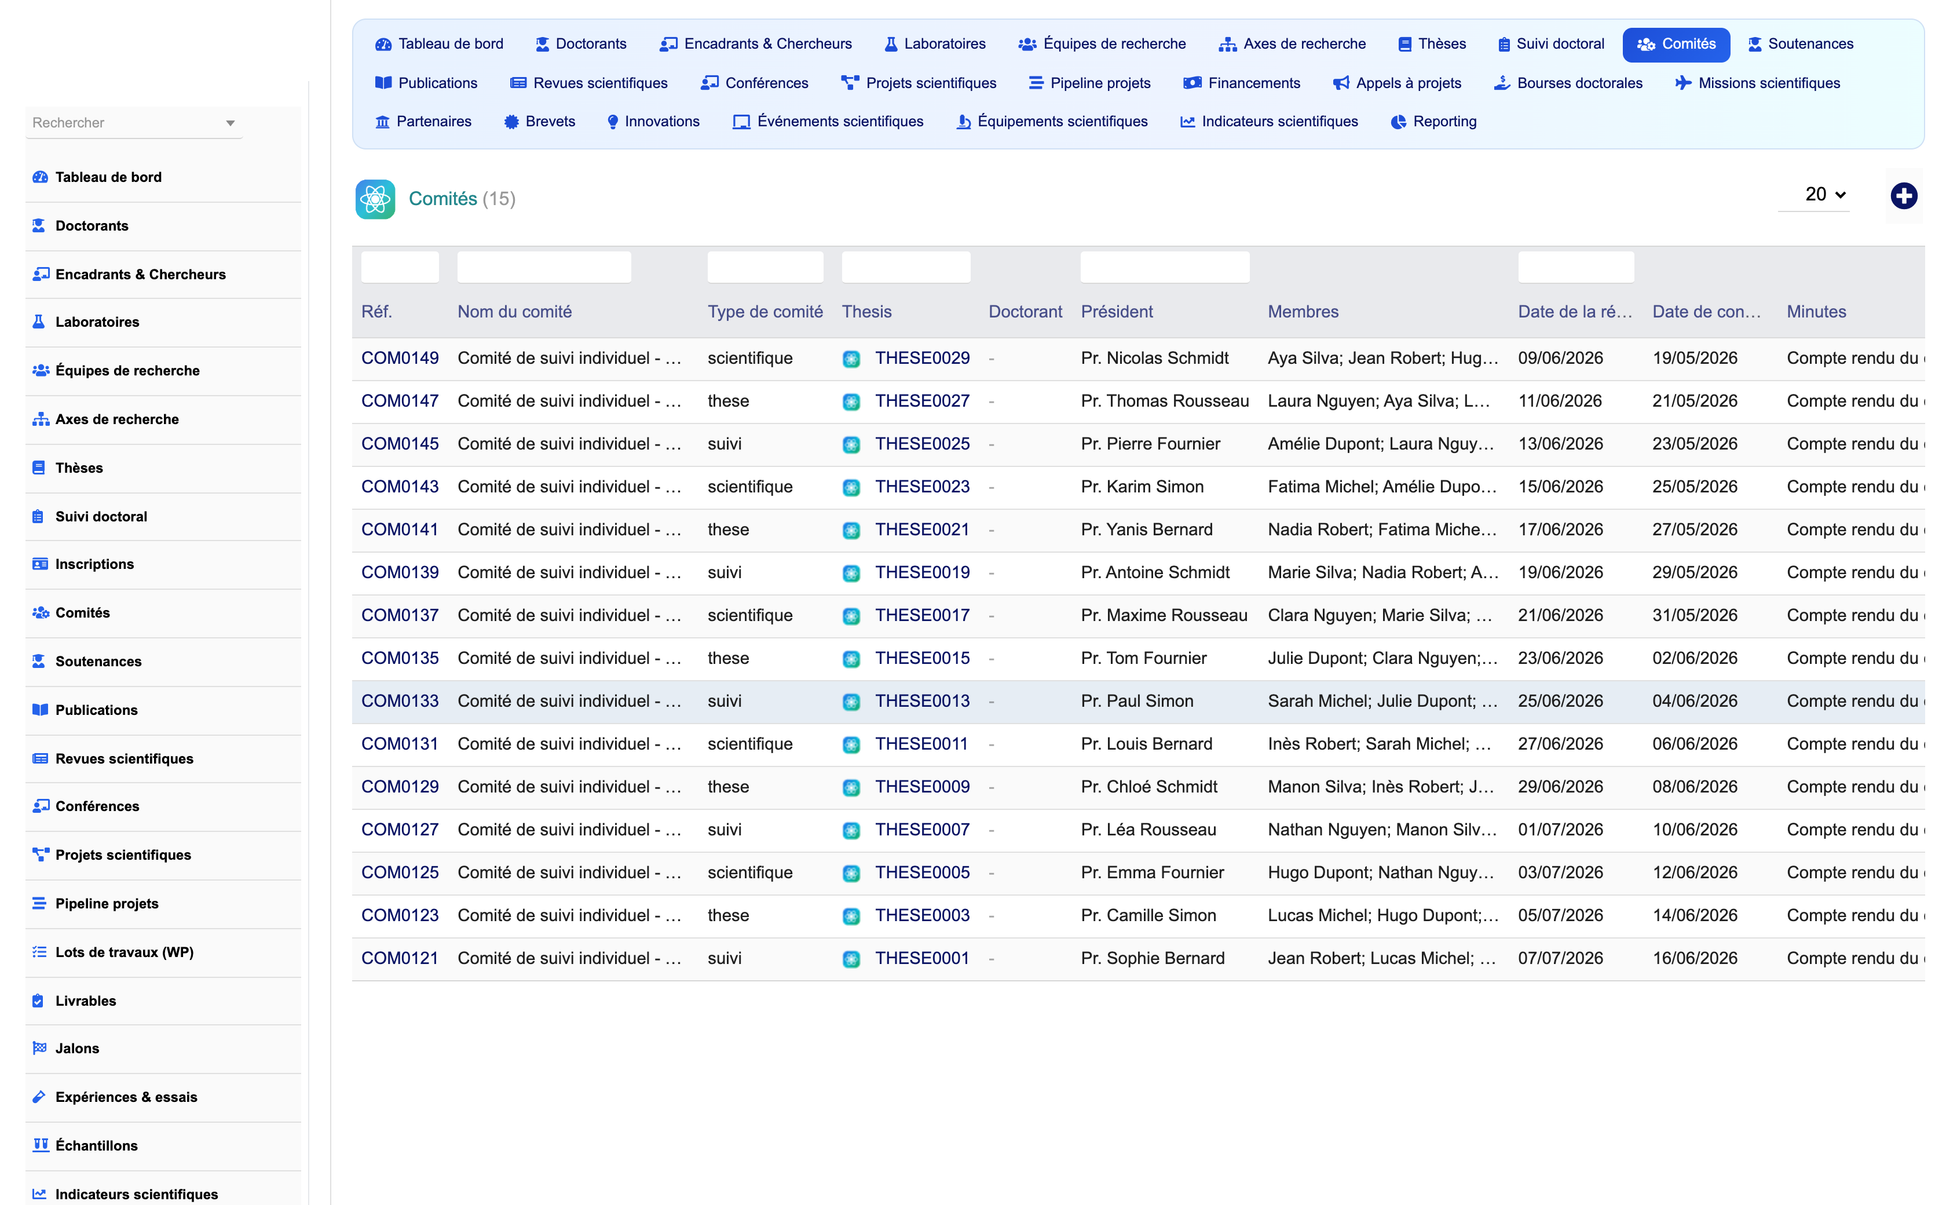Click the Axes de recherche sidebar icon

(x=40, y=419)
